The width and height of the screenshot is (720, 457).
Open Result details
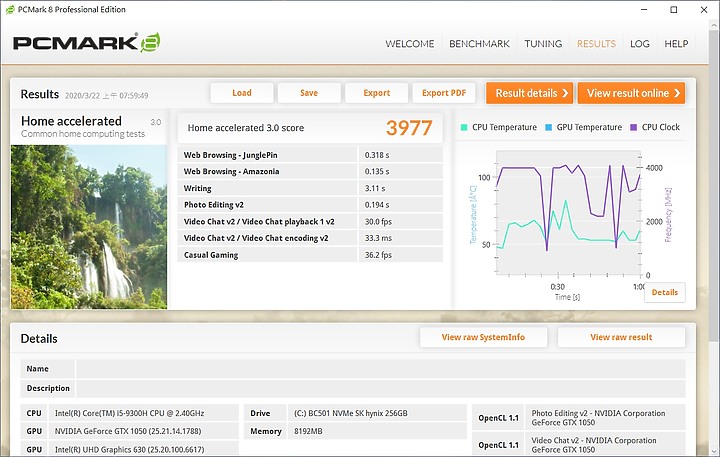point(529,93)
